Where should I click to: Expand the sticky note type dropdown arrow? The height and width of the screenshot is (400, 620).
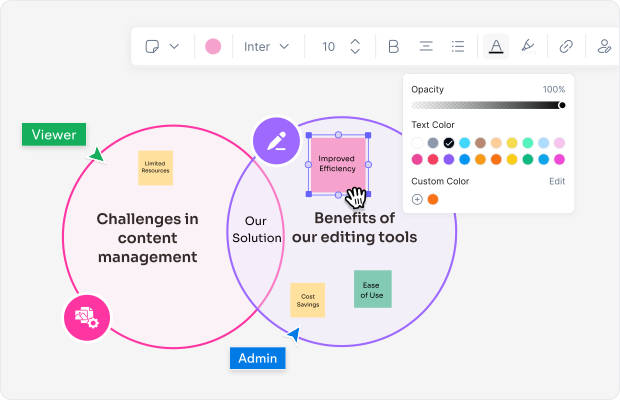(x=175, y=46)
